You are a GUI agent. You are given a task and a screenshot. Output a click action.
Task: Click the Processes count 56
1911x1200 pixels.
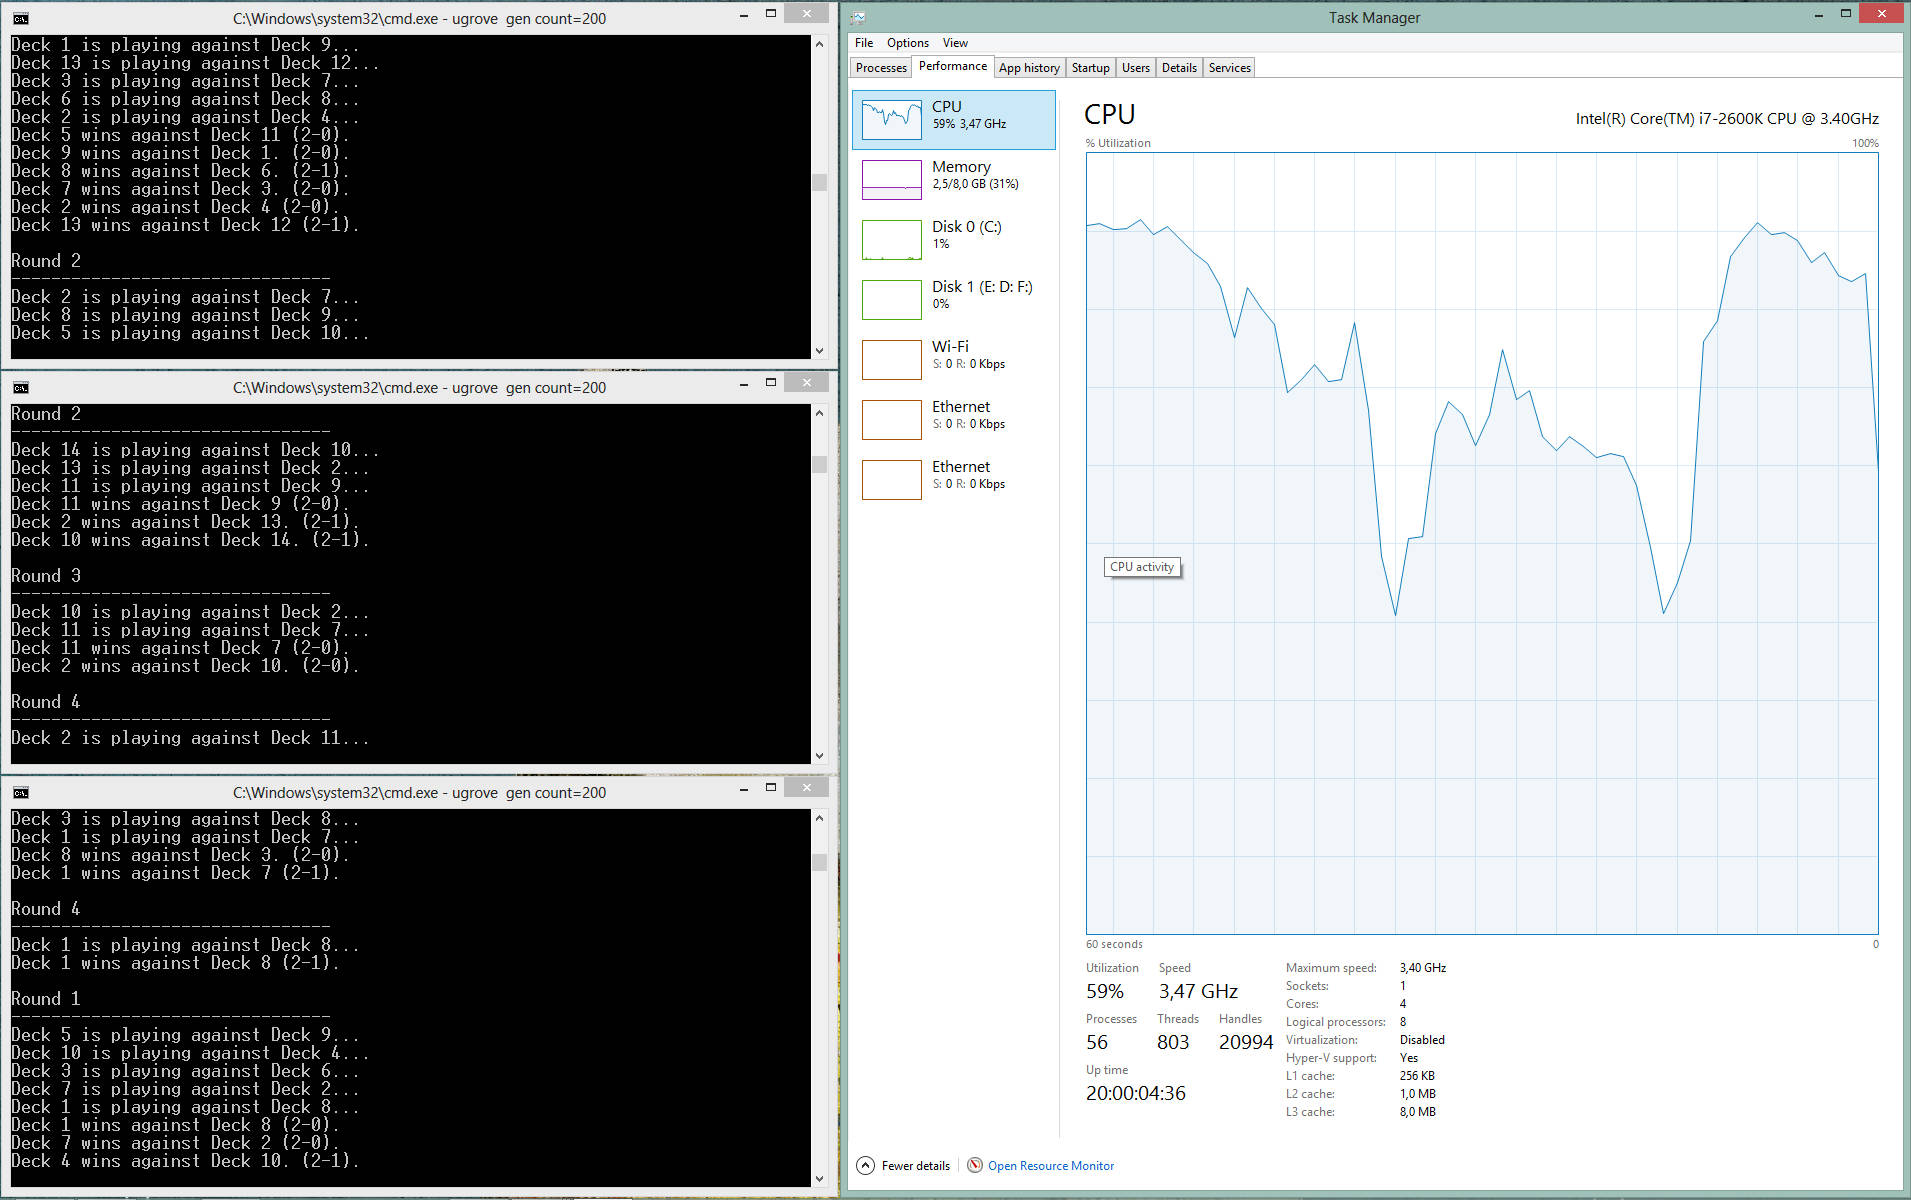pyautogui.click(x=1097, y=1042)
